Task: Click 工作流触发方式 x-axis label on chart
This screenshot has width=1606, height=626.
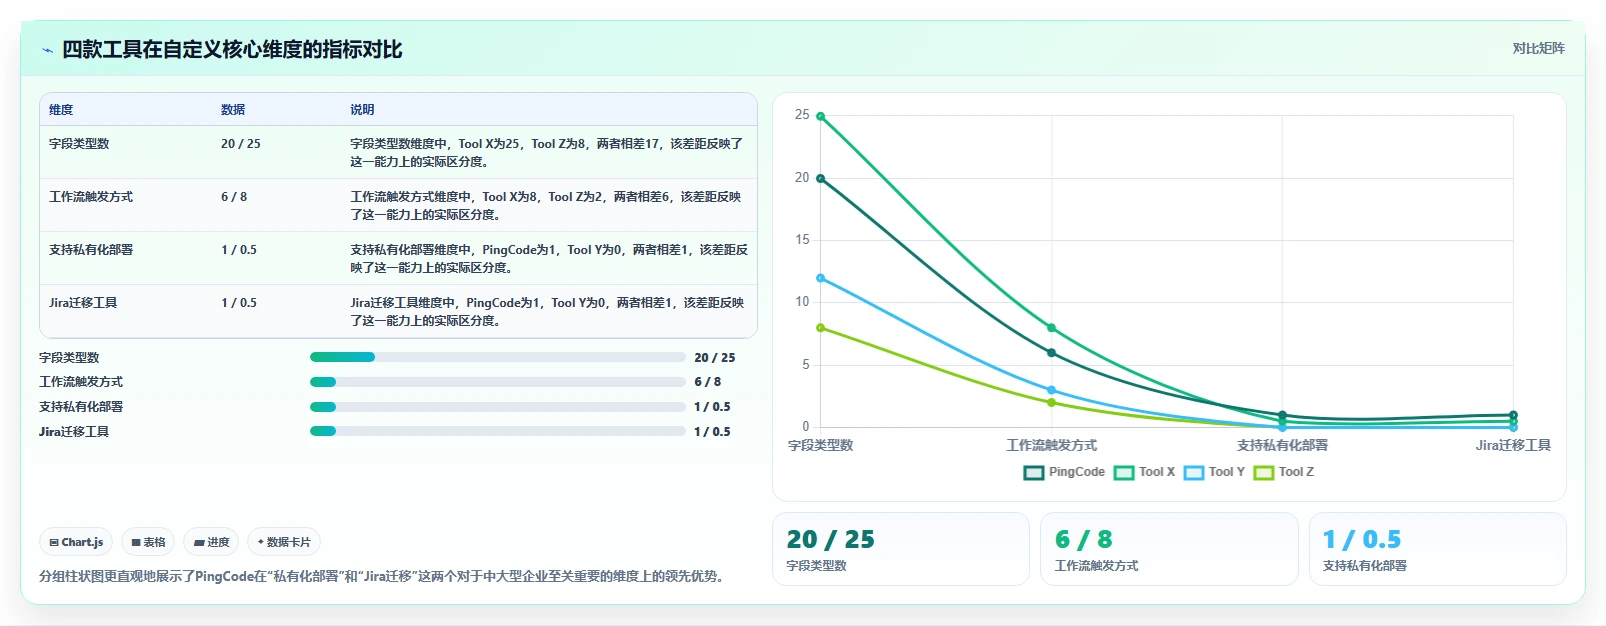Action: (x=1051, y=445)
